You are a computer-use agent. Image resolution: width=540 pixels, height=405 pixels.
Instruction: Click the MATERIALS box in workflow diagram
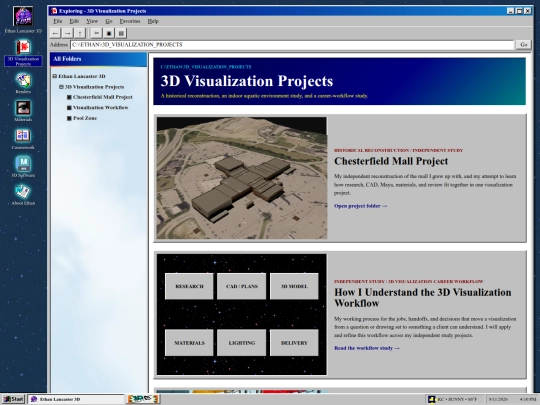point(189,343)
